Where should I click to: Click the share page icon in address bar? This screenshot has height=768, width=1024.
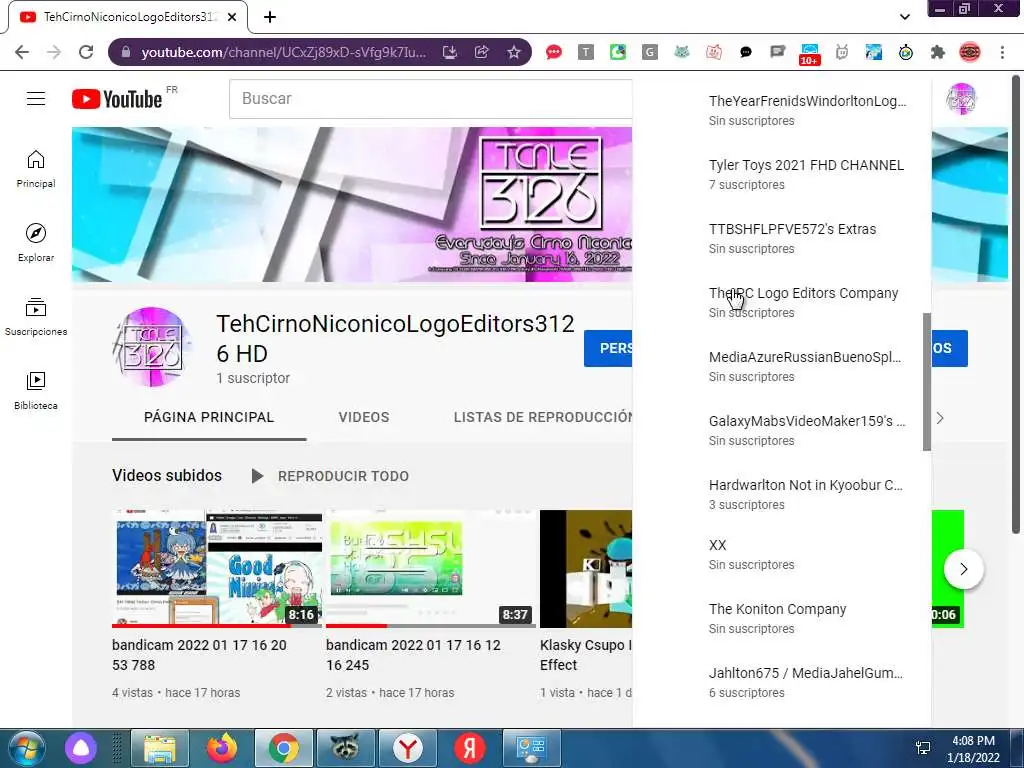click(482, 52)
